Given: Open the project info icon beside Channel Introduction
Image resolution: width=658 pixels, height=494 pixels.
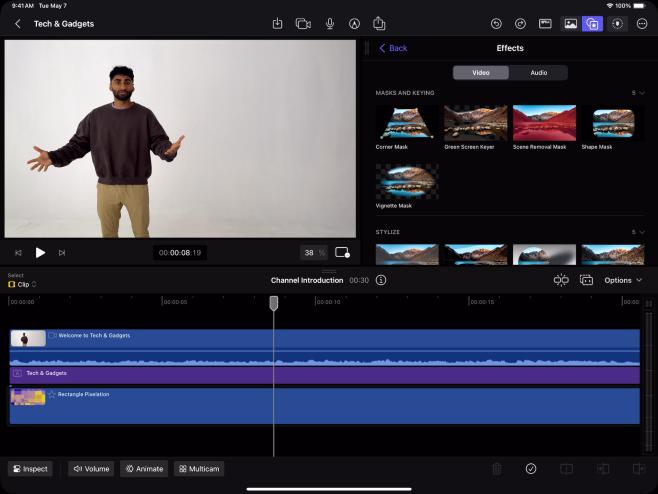Looking at the screenshot, I should [381, 280].
